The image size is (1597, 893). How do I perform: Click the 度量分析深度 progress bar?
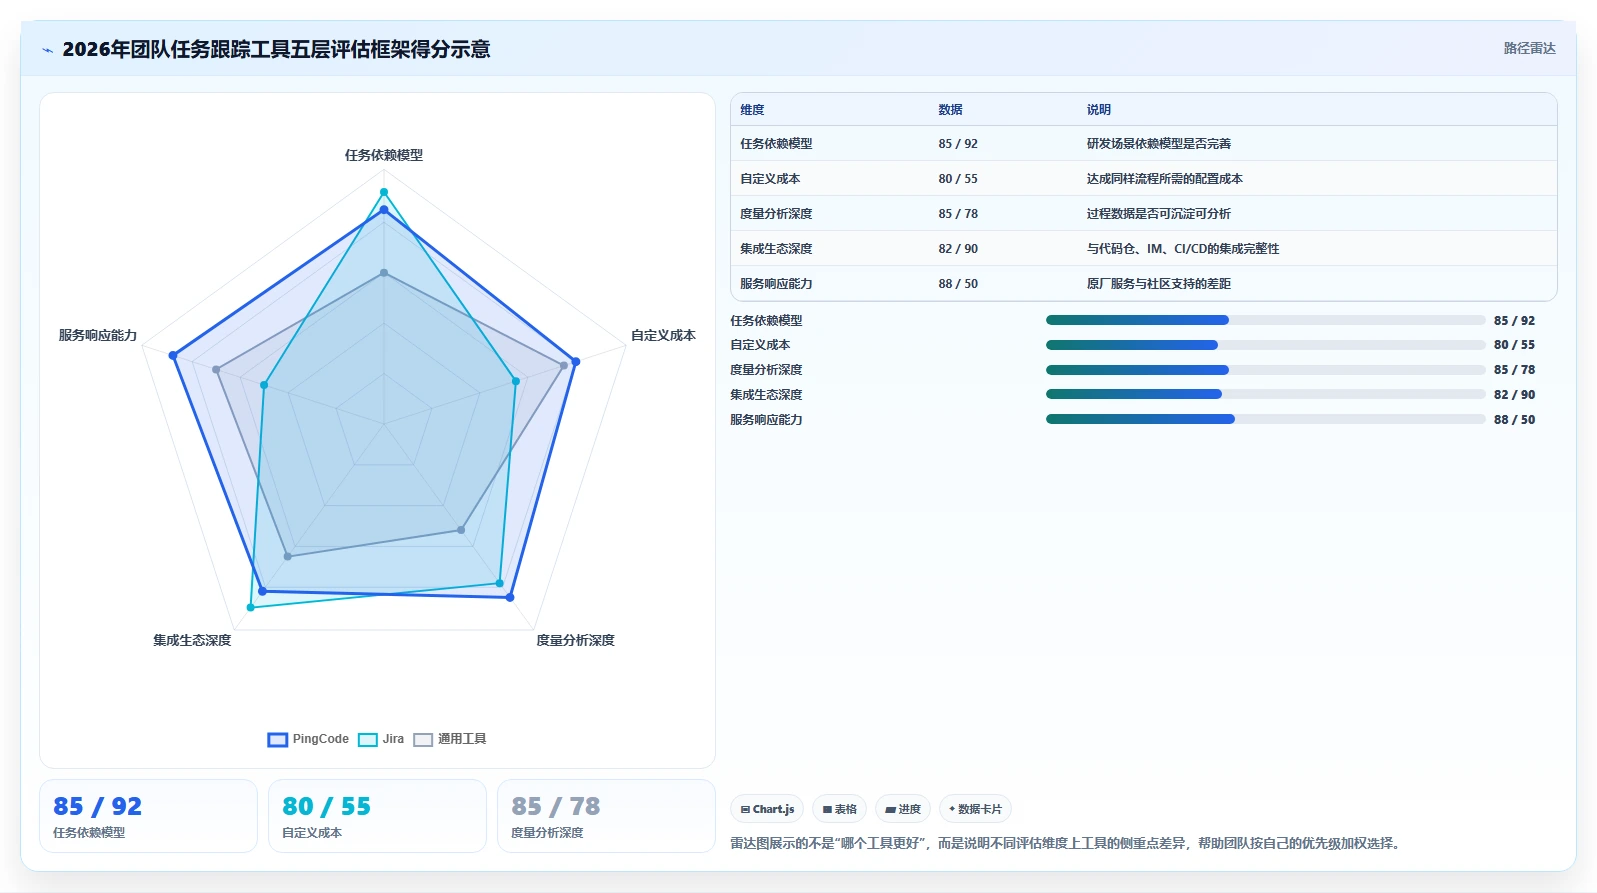pyautogui.click(x=1265, y=370)
